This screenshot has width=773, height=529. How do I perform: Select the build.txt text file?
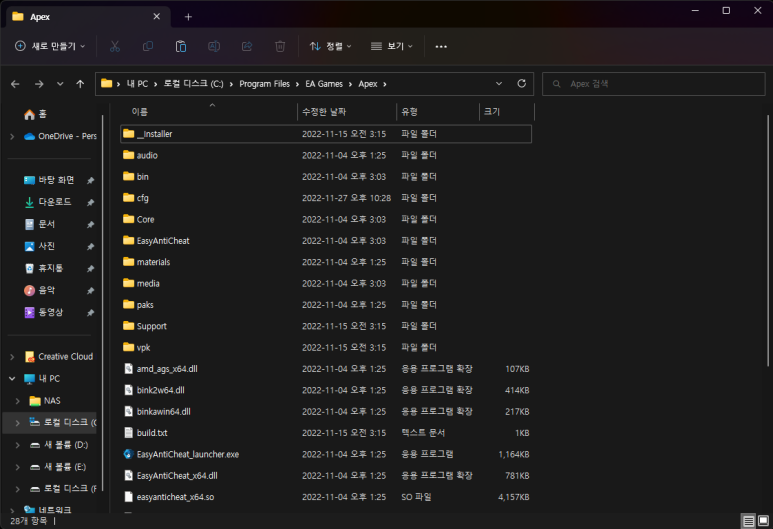[152, 433]
